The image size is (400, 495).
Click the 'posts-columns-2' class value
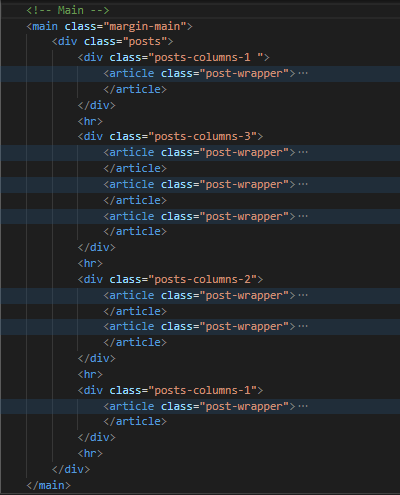point(203,279)
